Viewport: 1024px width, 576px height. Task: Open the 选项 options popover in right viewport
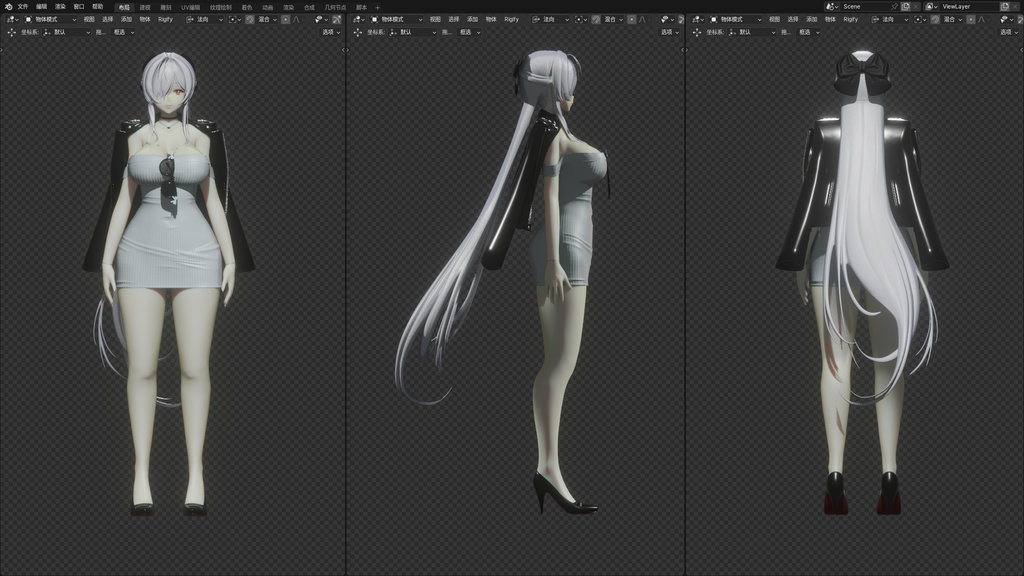pos(1008,31)
